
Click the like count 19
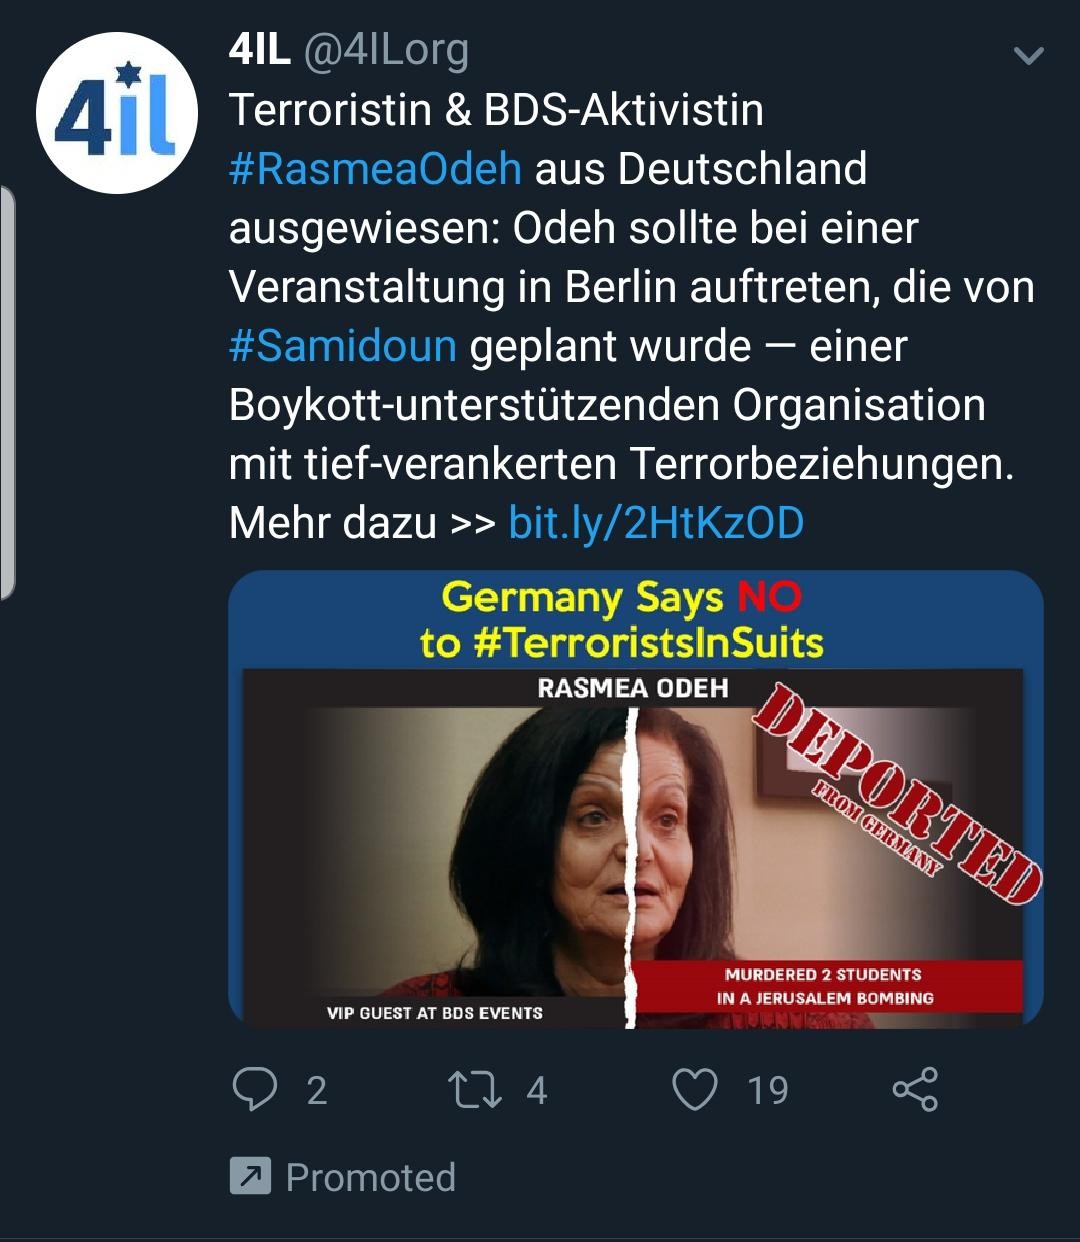(768, 1090)
